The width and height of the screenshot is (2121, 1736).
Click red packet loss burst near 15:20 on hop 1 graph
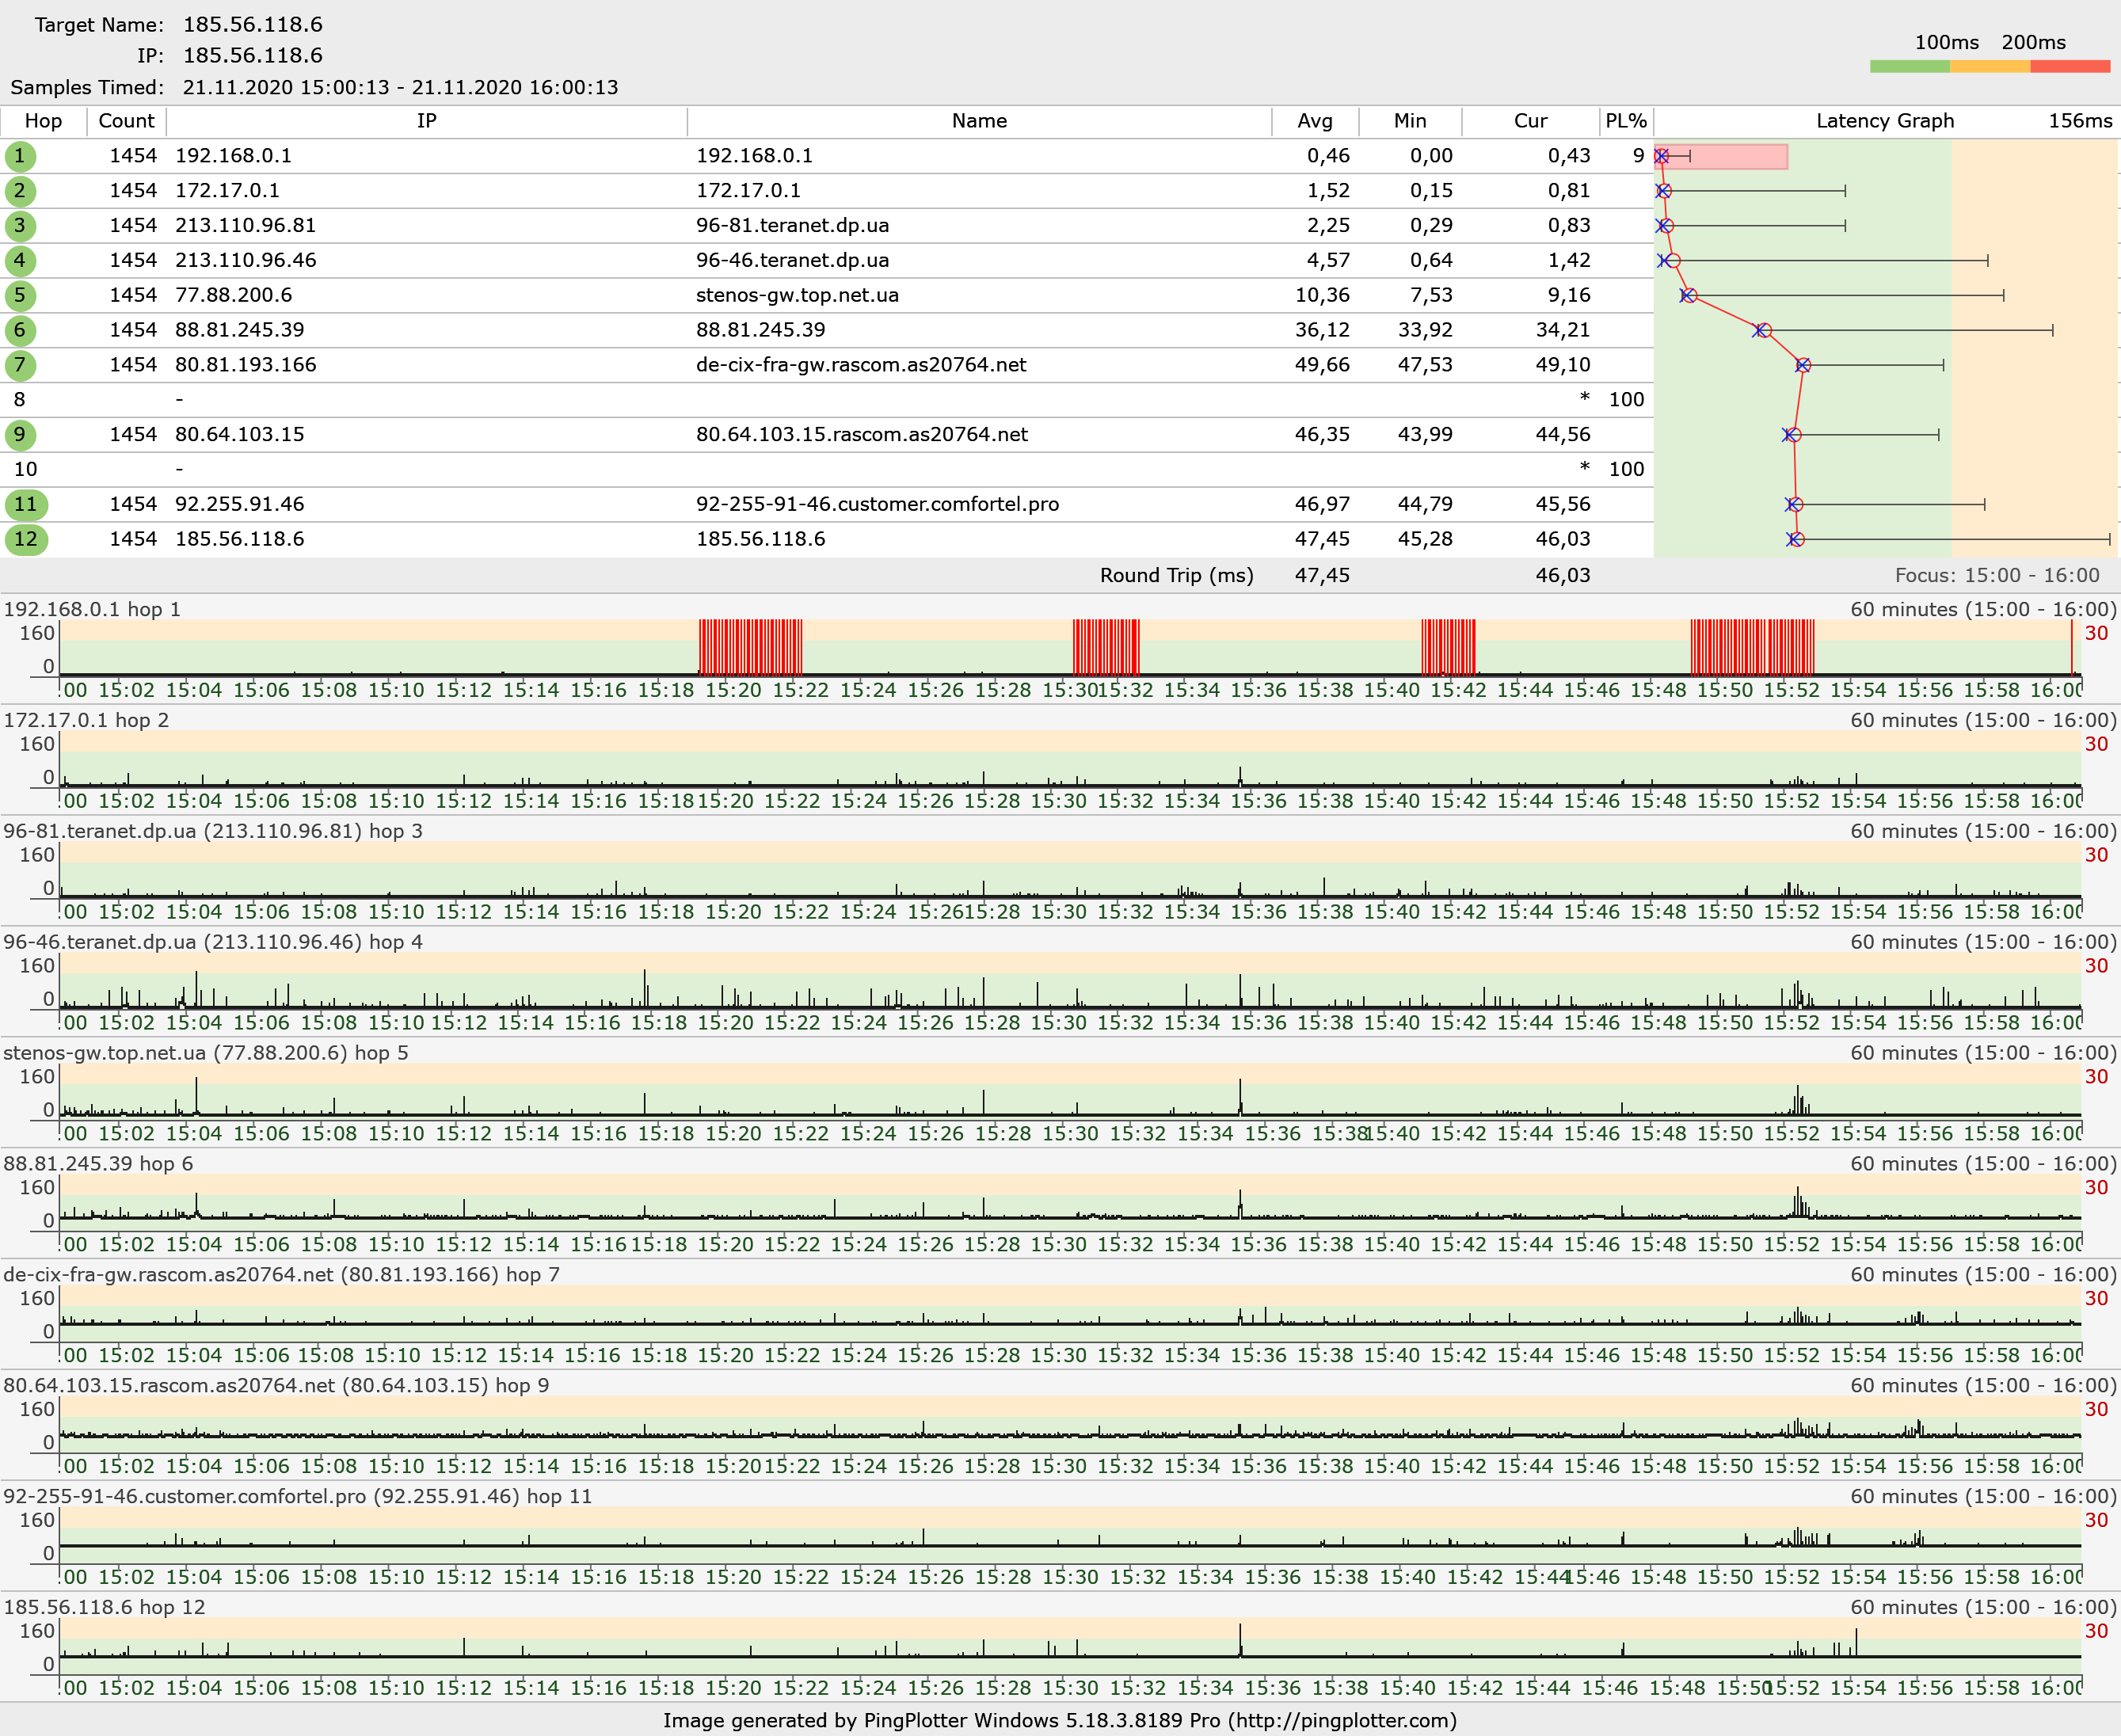point(751,647)
